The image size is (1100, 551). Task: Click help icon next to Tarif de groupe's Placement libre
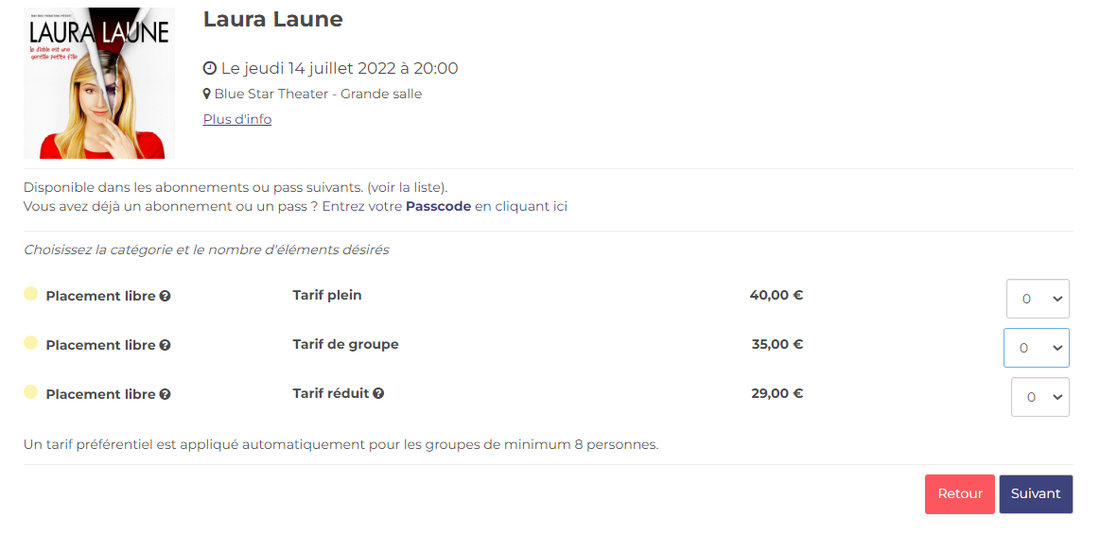point(165,345)
